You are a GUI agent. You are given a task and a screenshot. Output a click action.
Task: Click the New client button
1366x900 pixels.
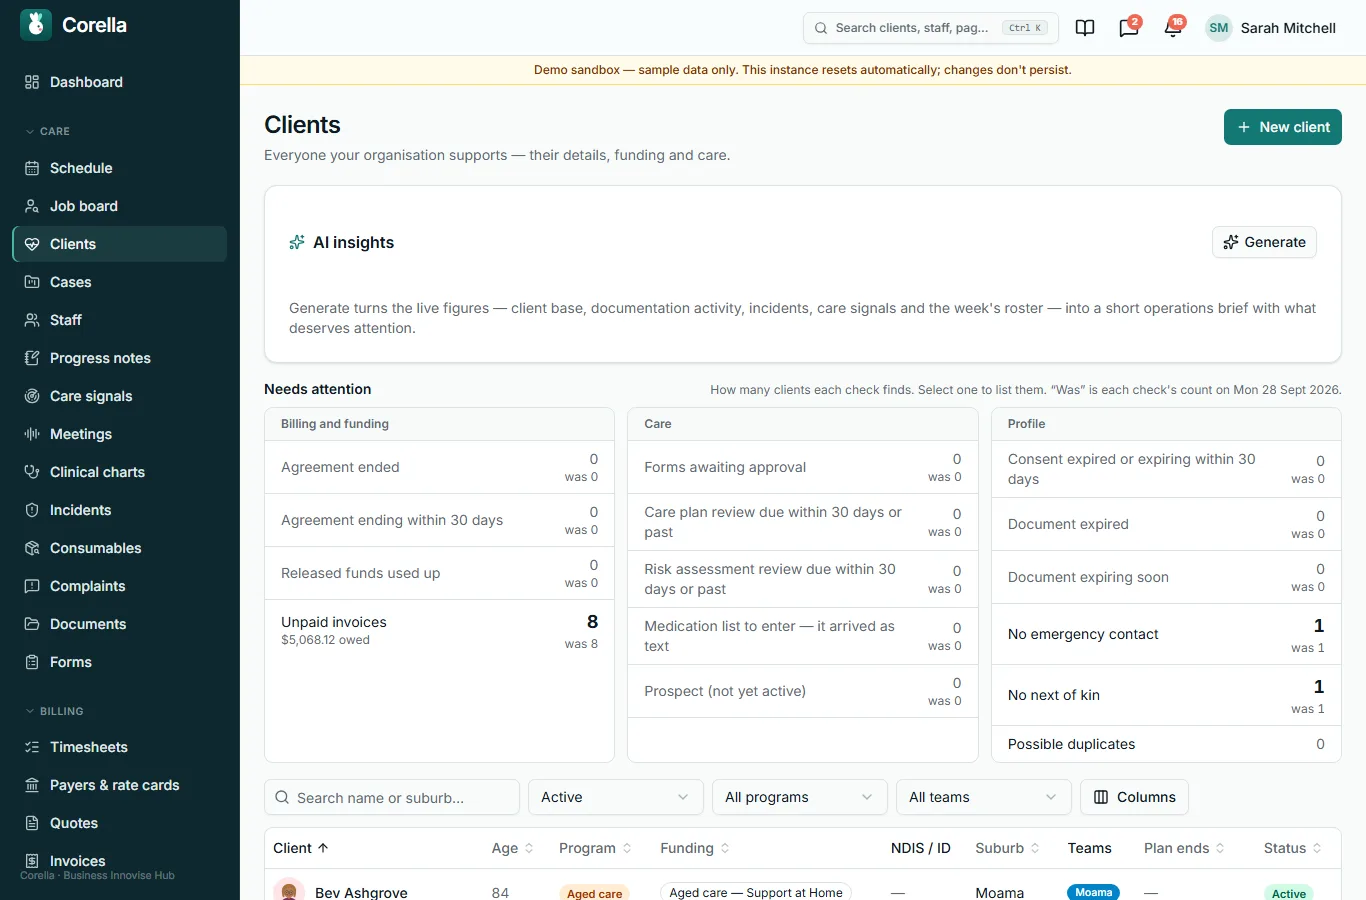click(x=1283, y=127)
